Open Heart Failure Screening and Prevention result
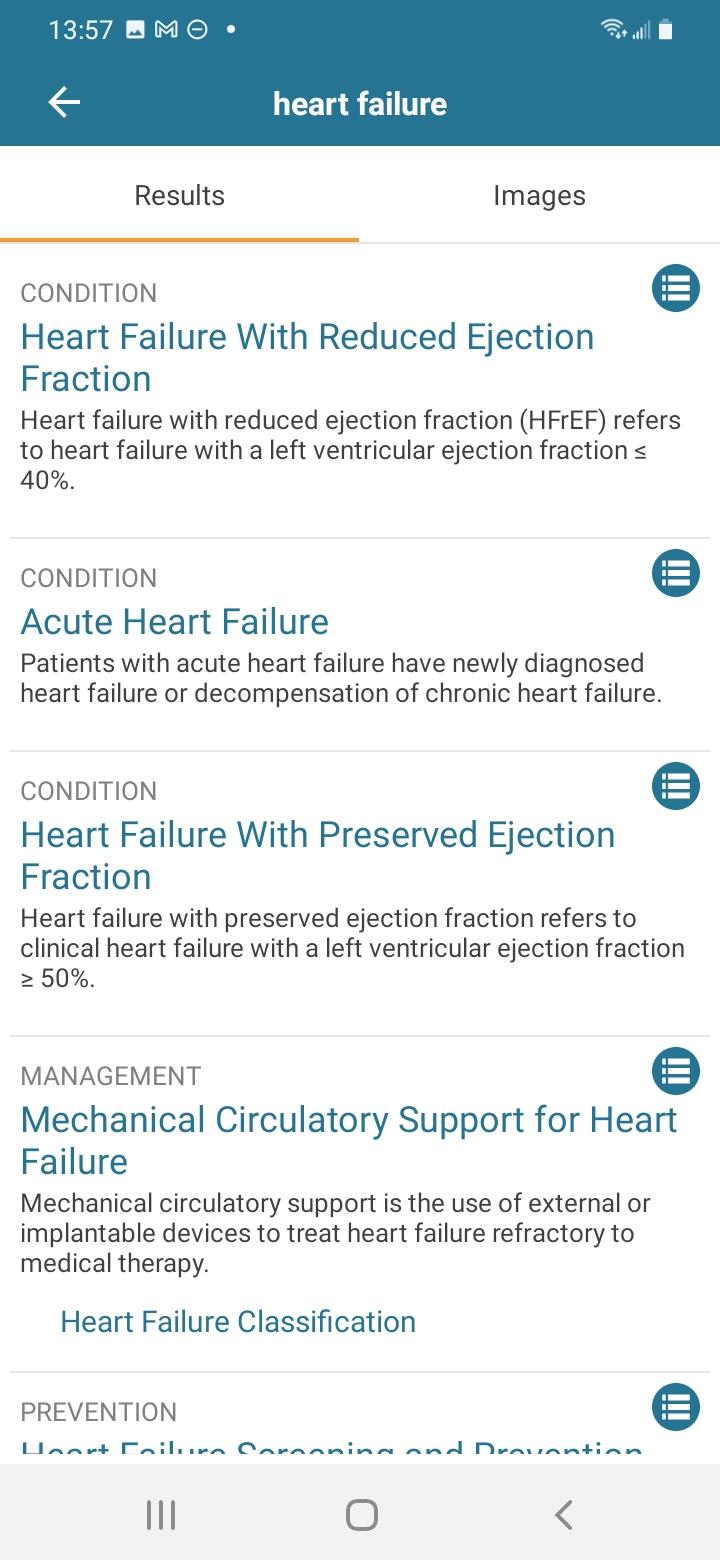This screenshot has height=1560, width=720. pyautogui.click(x=331, y=1448)
